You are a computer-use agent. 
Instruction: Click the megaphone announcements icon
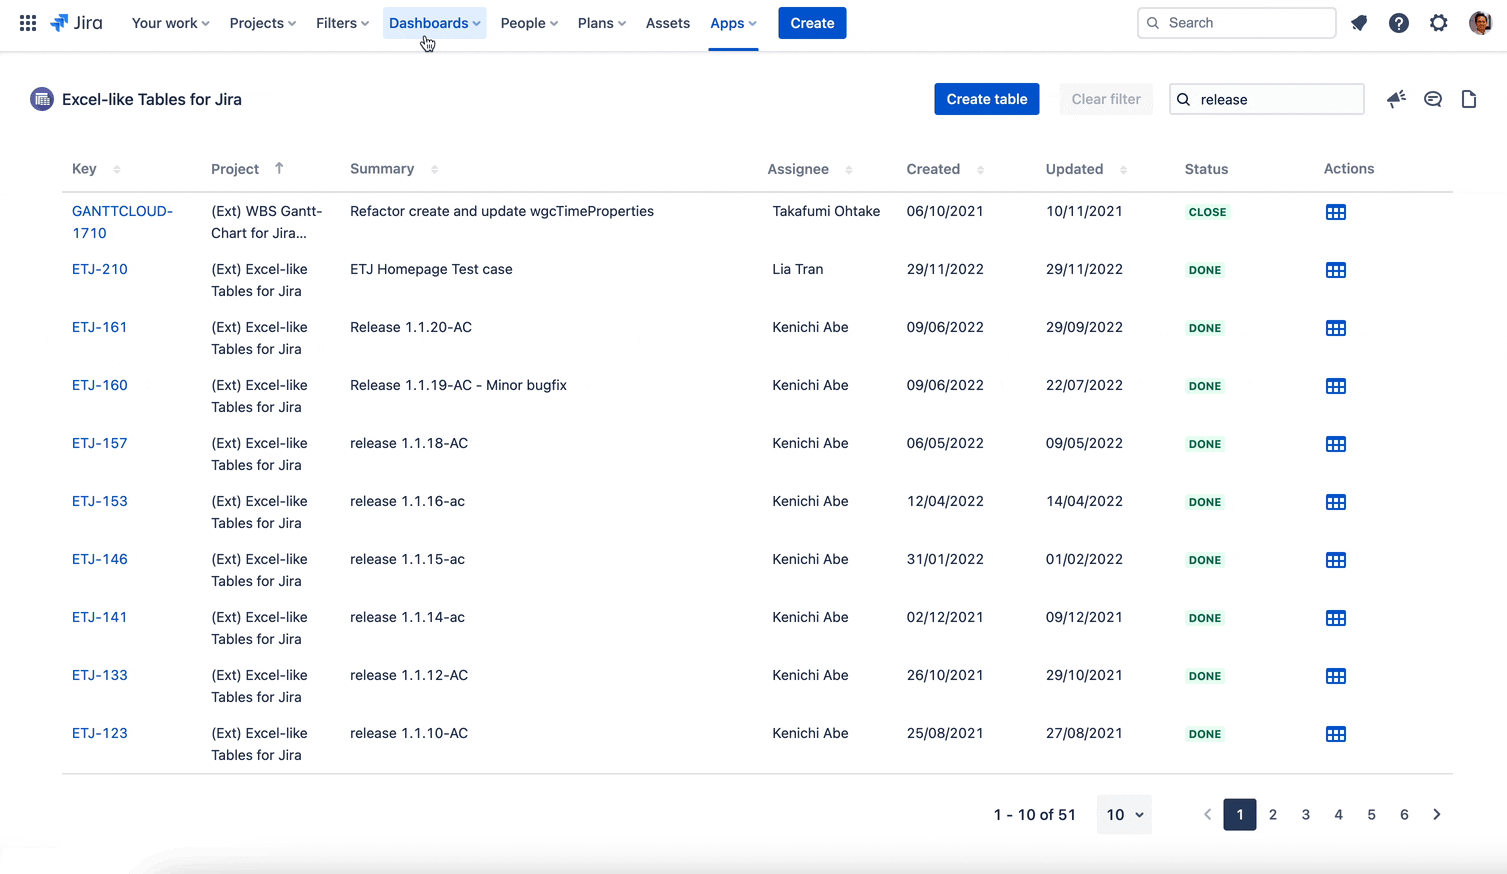point(1396,99)
